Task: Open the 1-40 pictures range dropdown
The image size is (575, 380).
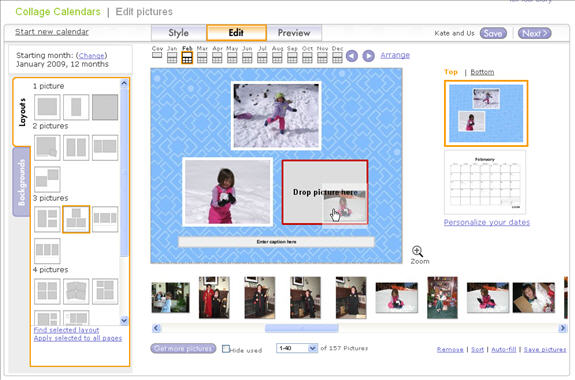Action: coord(297,348)
